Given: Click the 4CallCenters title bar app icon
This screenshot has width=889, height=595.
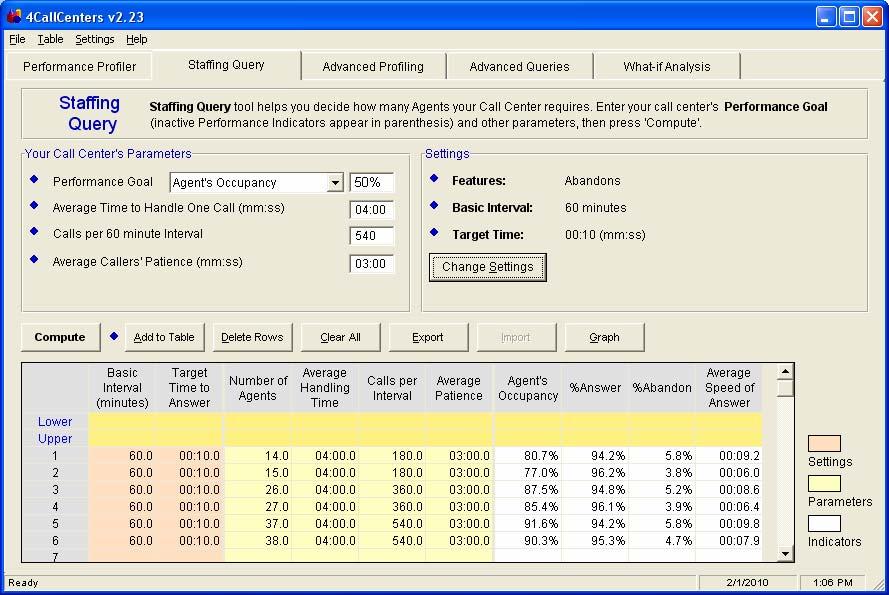Looking at the screenshot, I should pyautogui.click(x=14, y=16).
